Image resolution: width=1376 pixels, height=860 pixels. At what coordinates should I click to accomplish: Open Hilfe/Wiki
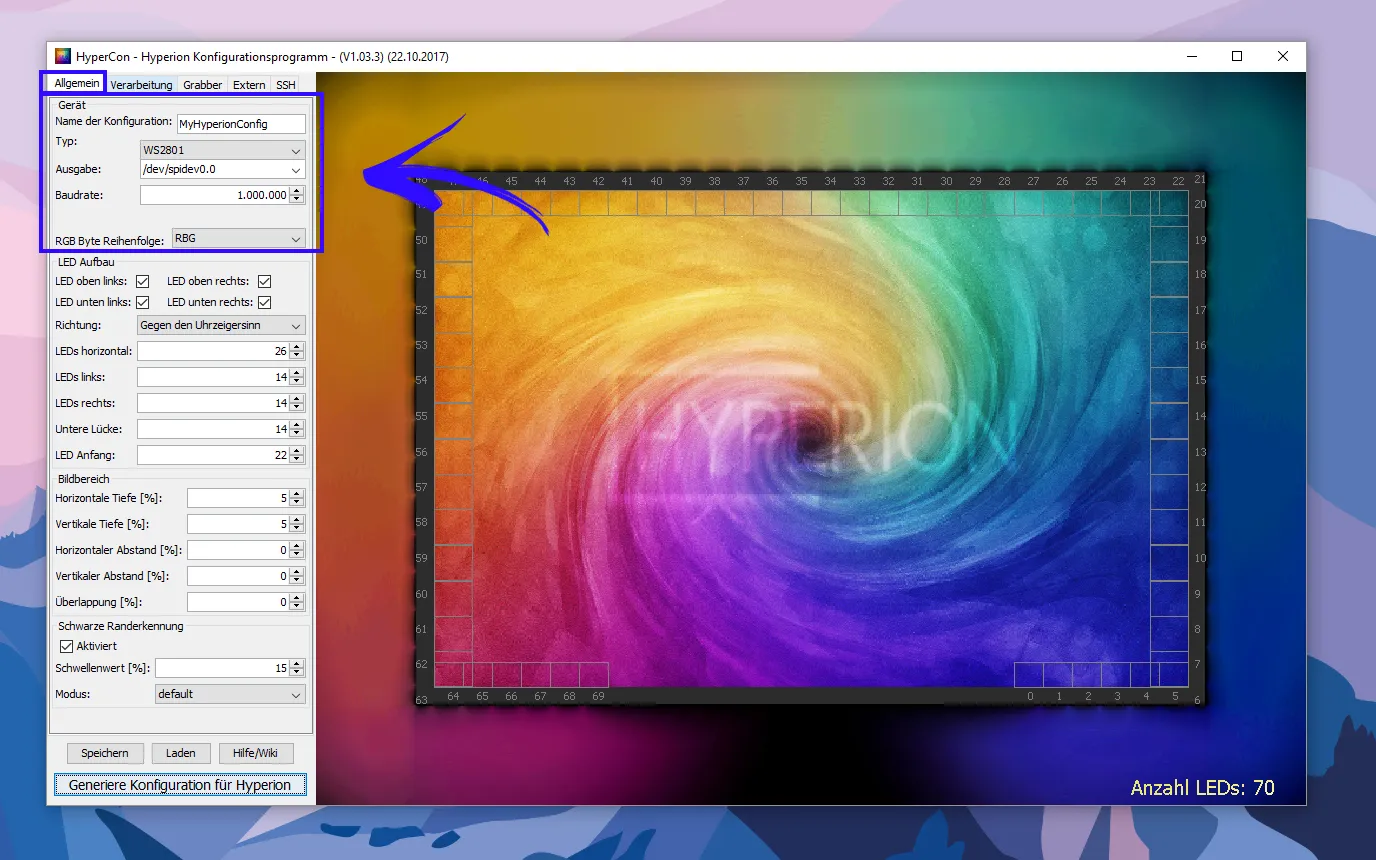coord(255,753)
